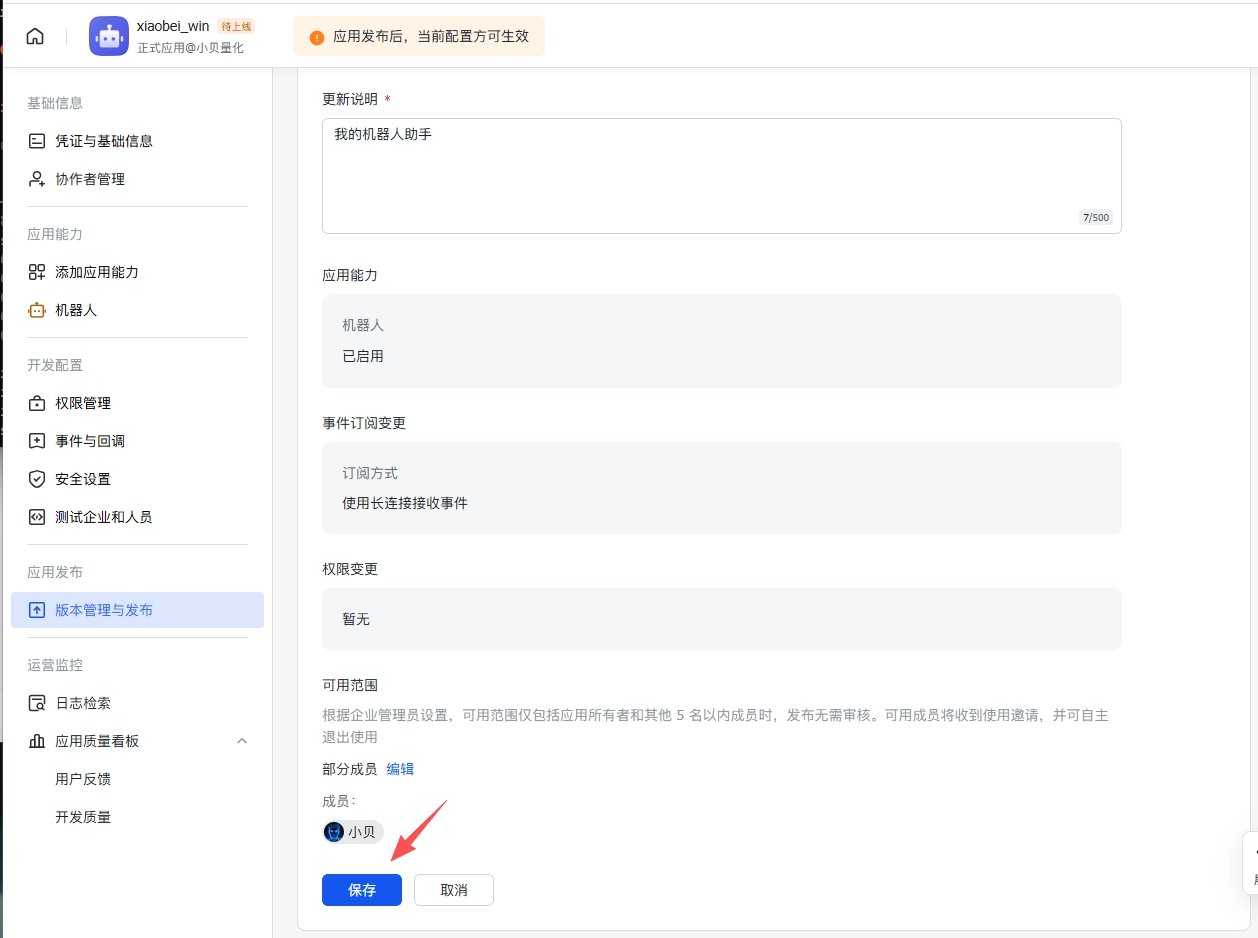Open 机器人 configuration via the robot icon
The image size is (1258, 938).
click(x=35, y=310)
